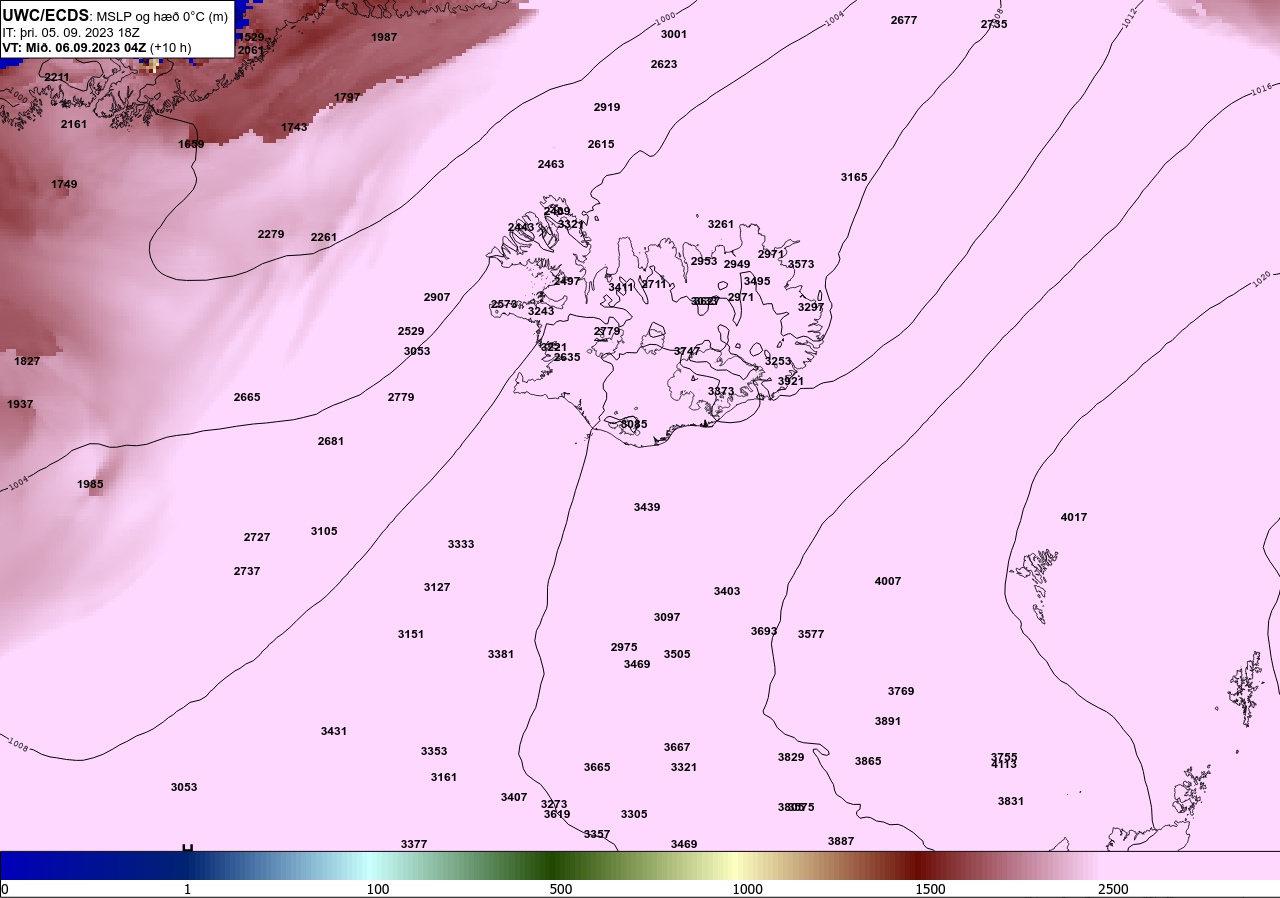Viewport: 1280px width, 898px height.
Task: Click the height value 3439
Action: (647, 507)
